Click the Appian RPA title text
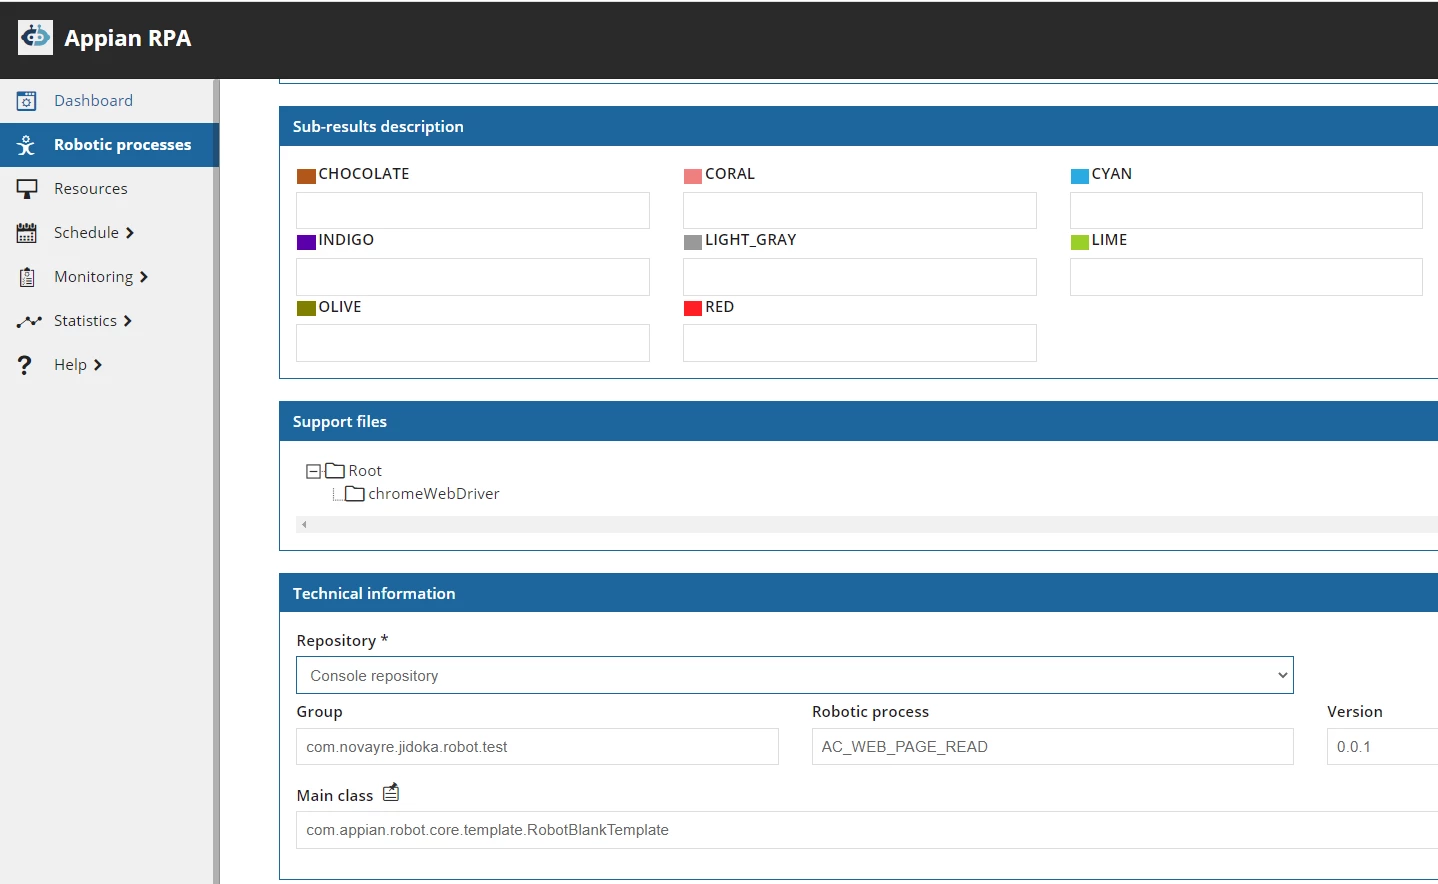Screen dimensions: 1438x884 coord(128,38)
